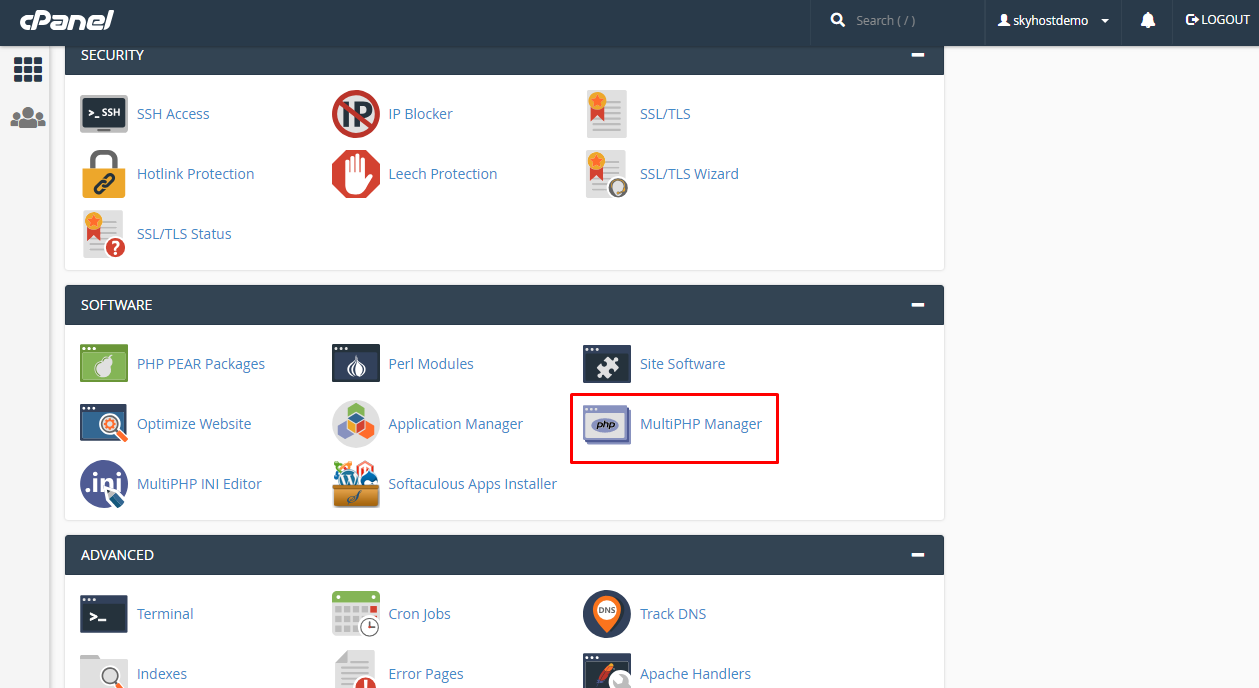Open the IP Blocker link
Viewport: 1259px width, 688px height.
point(420,114)
